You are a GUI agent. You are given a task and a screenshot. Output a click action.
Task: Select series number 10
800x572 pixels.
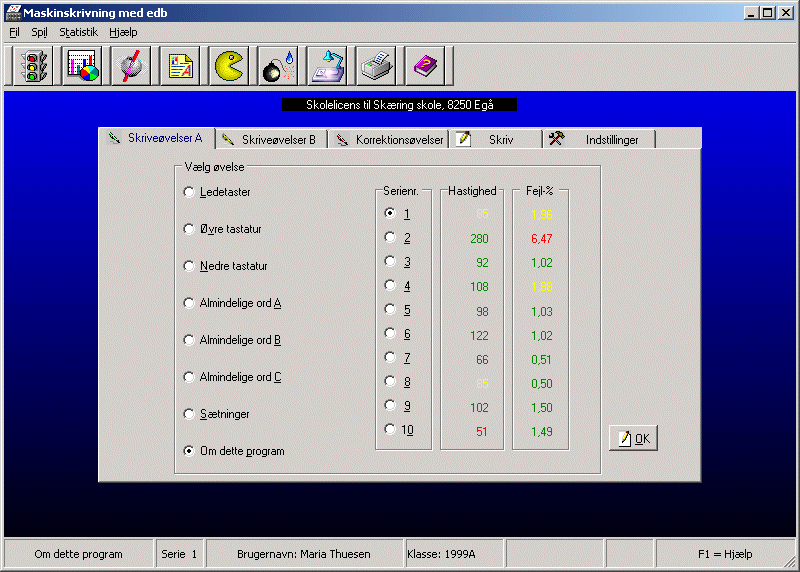click(390, 430)
